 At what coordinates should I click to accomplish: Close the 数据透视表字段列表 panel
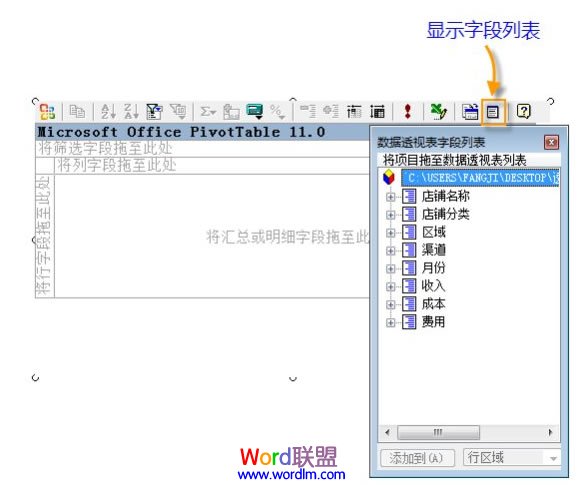point(551,142)
